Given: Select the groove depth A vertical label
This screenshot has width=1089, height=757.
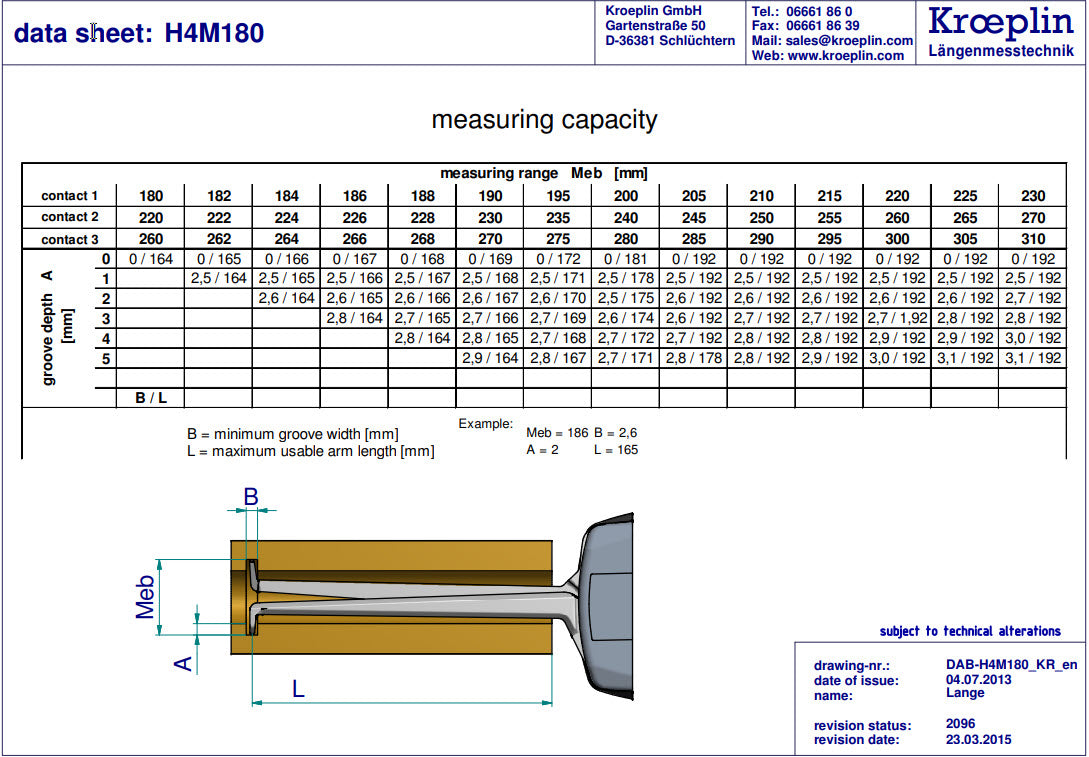Looking at the screenshot, I should click(49, 327).
